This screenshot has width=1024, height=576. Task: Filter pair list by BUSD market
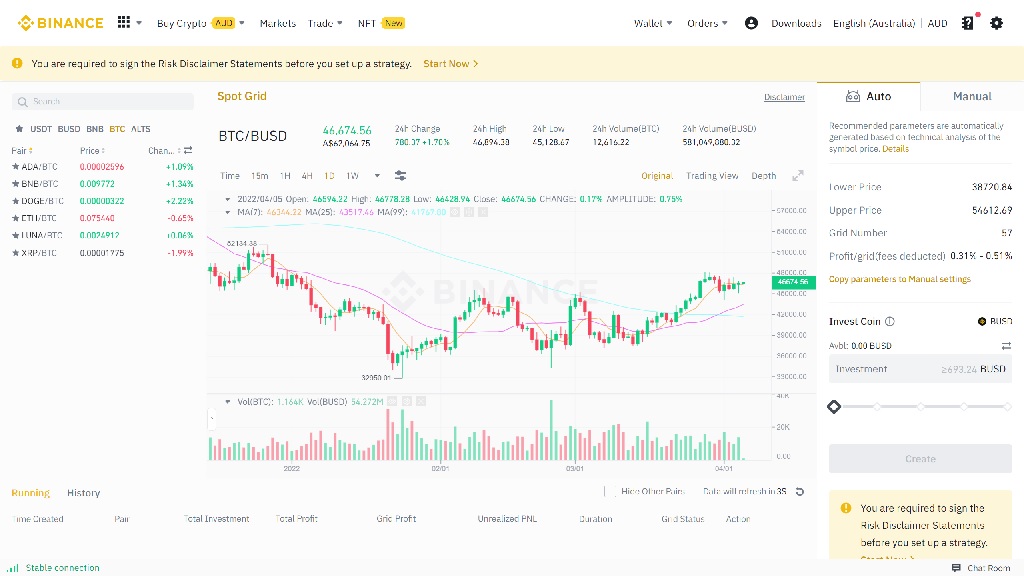69,129
